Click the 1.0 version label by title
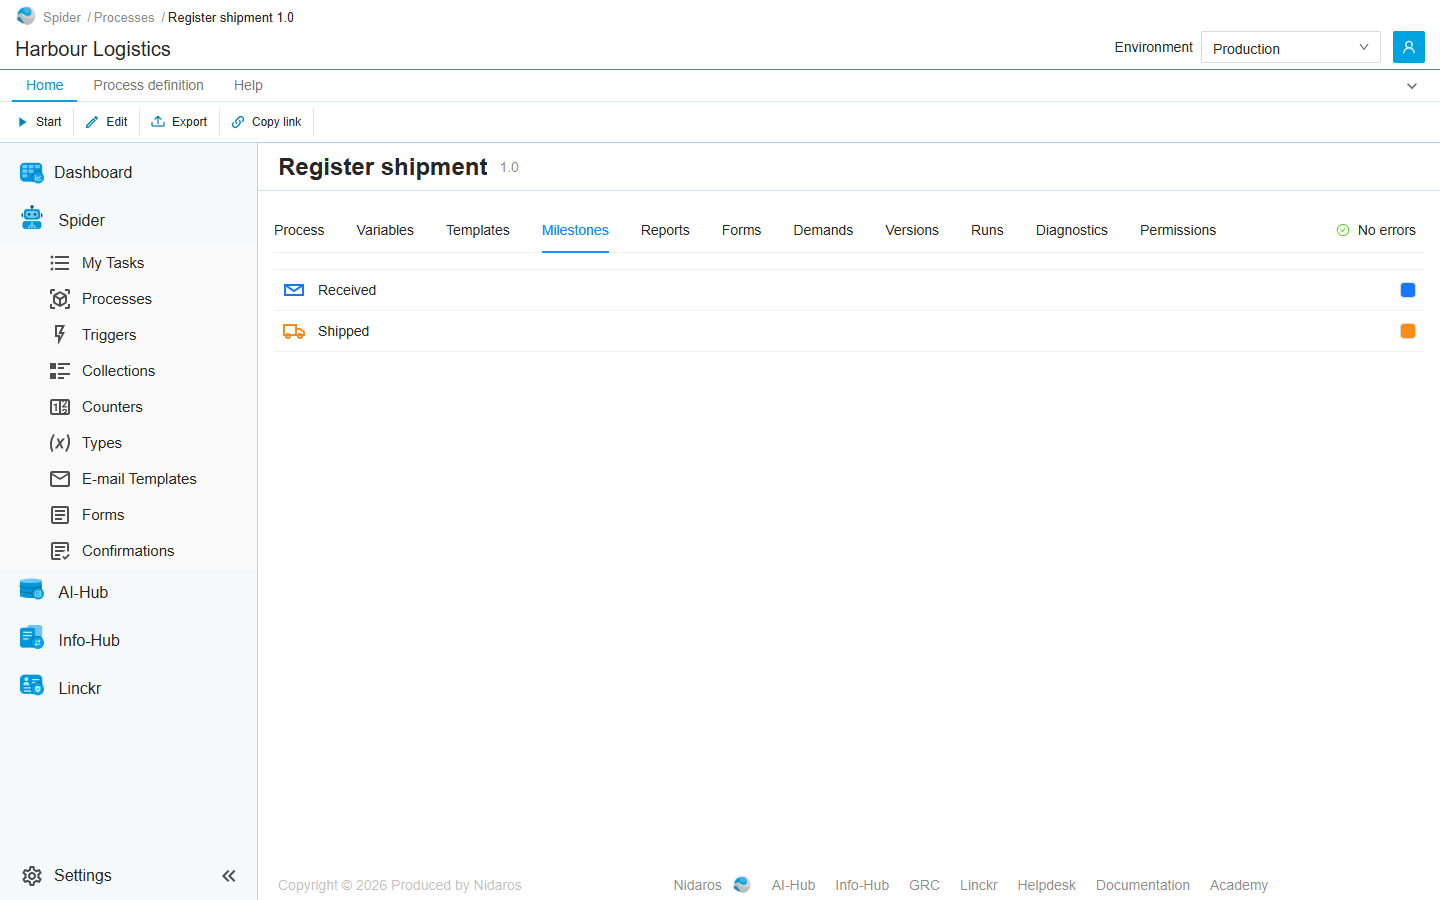This screenshot has width=1440, height=900. pos(509,167)
